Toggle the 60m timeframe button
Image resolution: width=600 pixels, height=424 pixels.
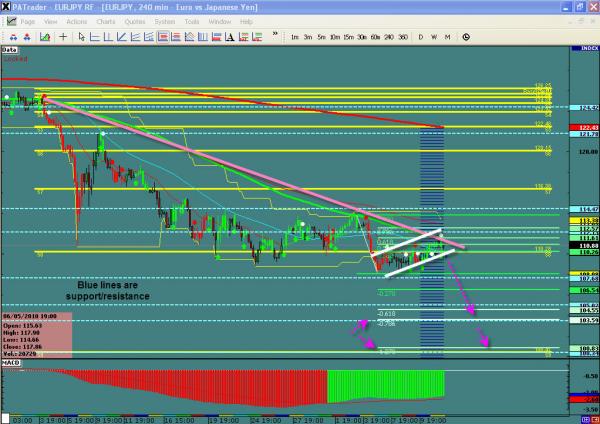[x=374, y=37]
